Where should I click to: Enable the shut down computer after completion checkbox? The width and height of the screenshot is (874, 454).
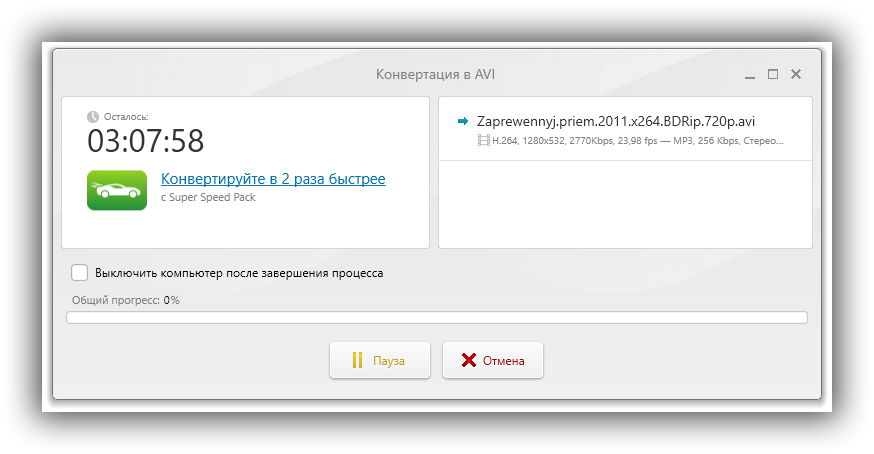click(x=79, y=272)
